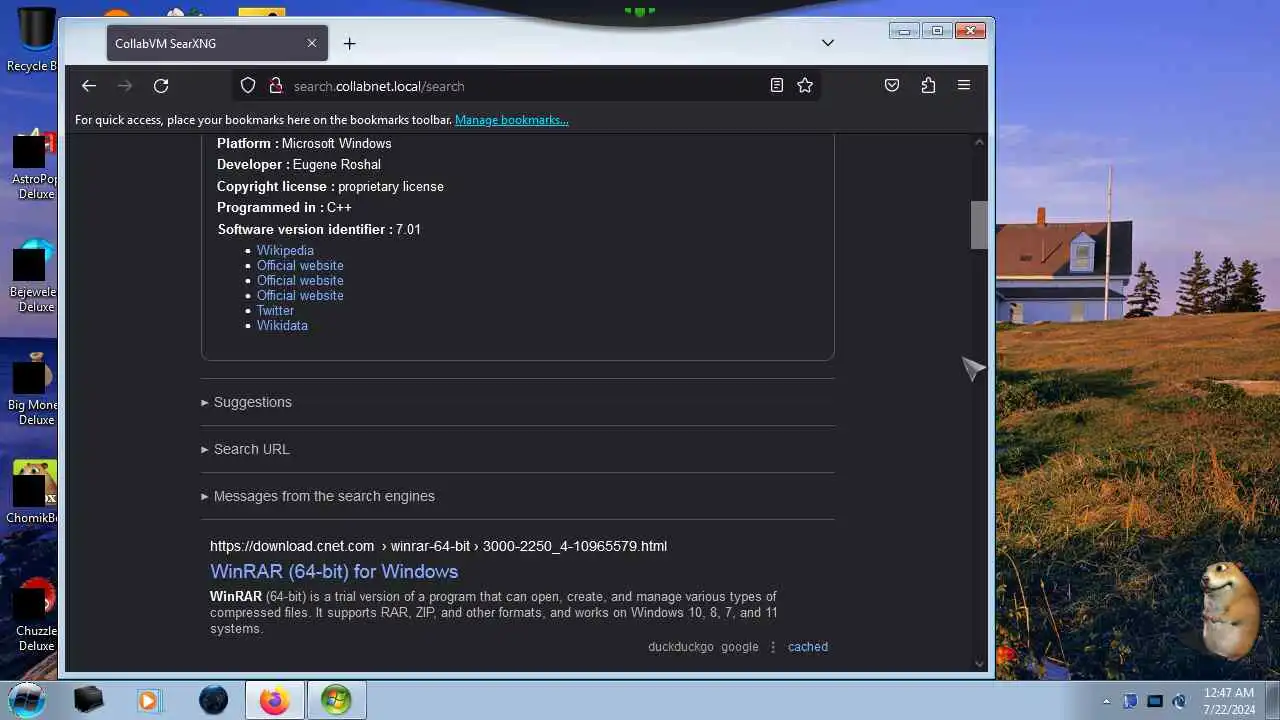Focus the search.collabnet.local address bar
This screenshot has height=720, width=1280.
click(527, 86)
